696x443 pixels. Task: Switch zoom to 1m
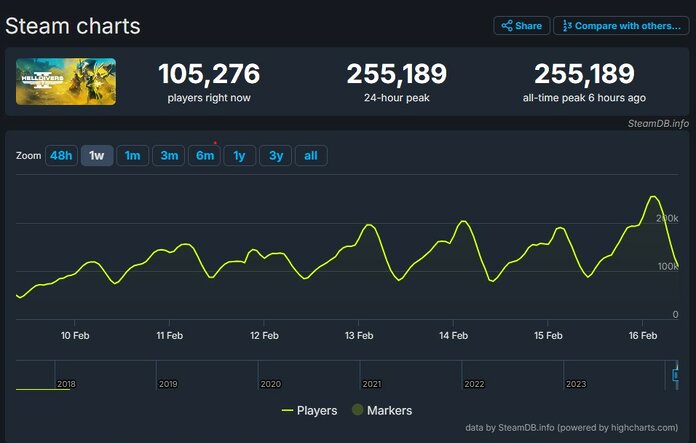[x=132, y=156]
